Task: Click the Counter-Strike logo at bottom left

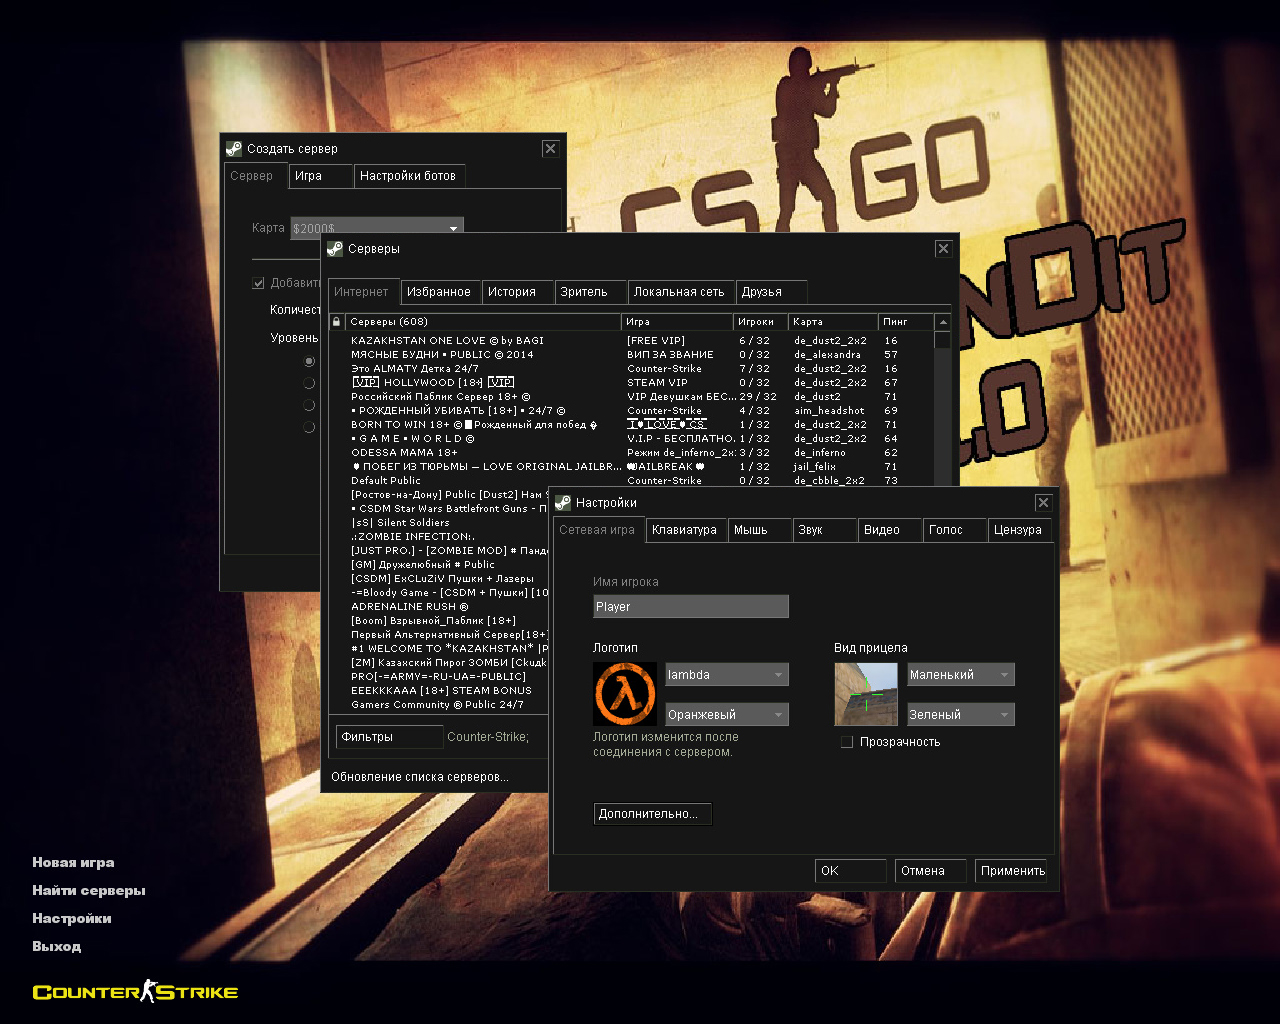Action: click(x=134, y=991)
